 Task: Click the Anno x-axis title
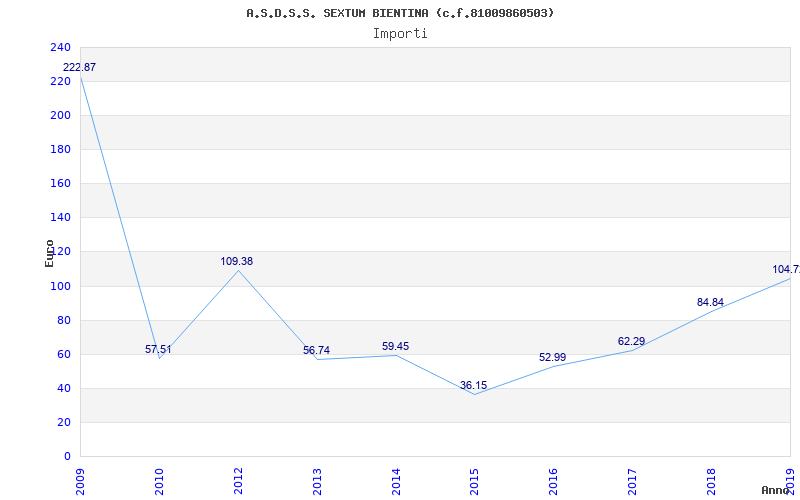[x=774, y=490]
